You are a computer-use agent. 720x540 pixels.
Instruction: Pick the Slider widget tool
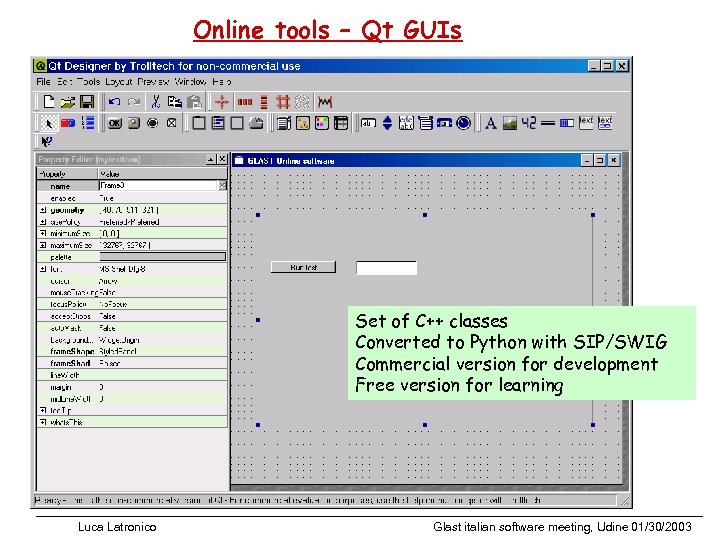444,123
